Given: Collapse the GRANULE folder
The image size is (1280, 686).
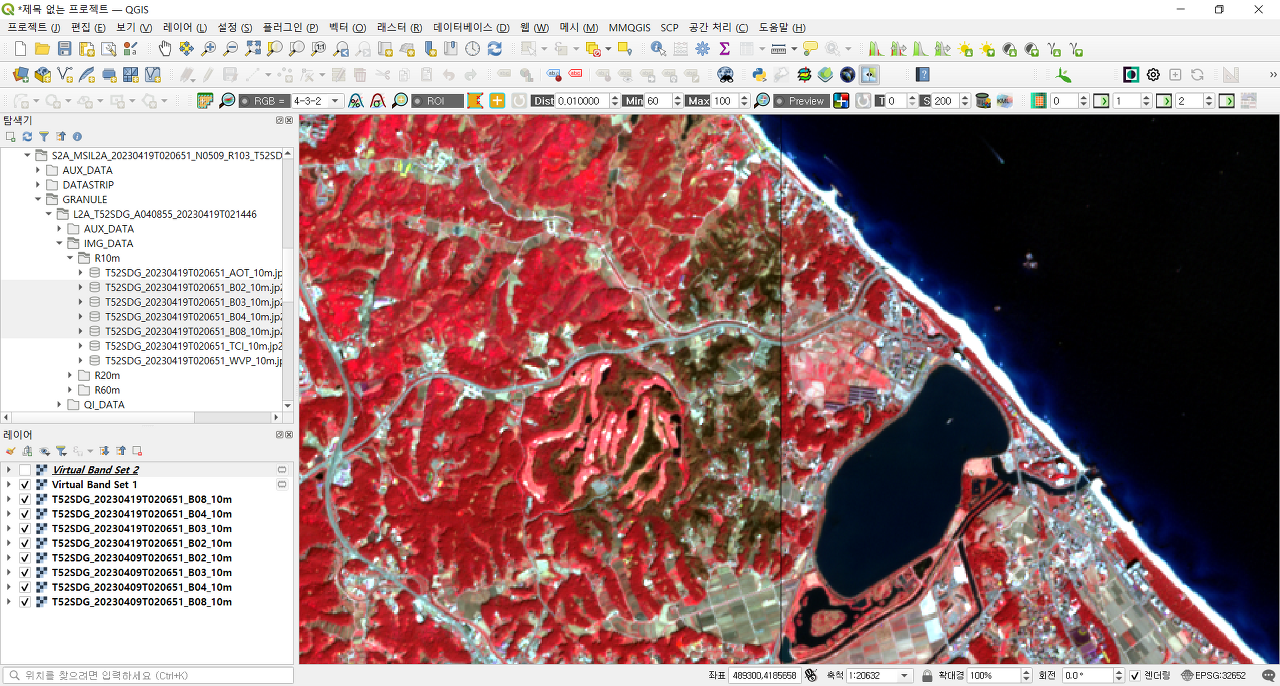Looking at the screenshot, I should click(x=39, y=199).
